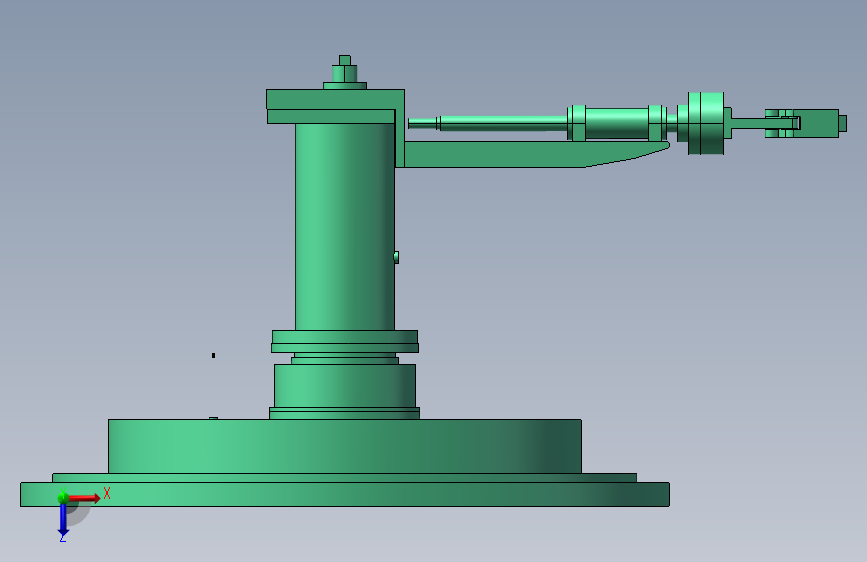Select the large flange disc right of the cylinder
867x562 pixels.
pyautogui.click(x=706, y=123)
